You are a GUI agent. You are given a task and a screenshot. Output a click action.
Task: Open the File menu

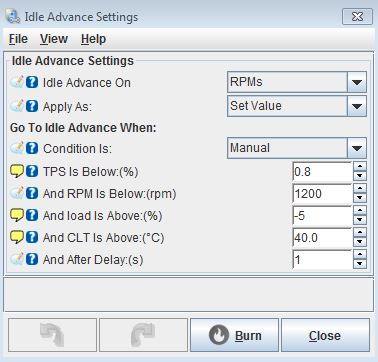point(18,39)
